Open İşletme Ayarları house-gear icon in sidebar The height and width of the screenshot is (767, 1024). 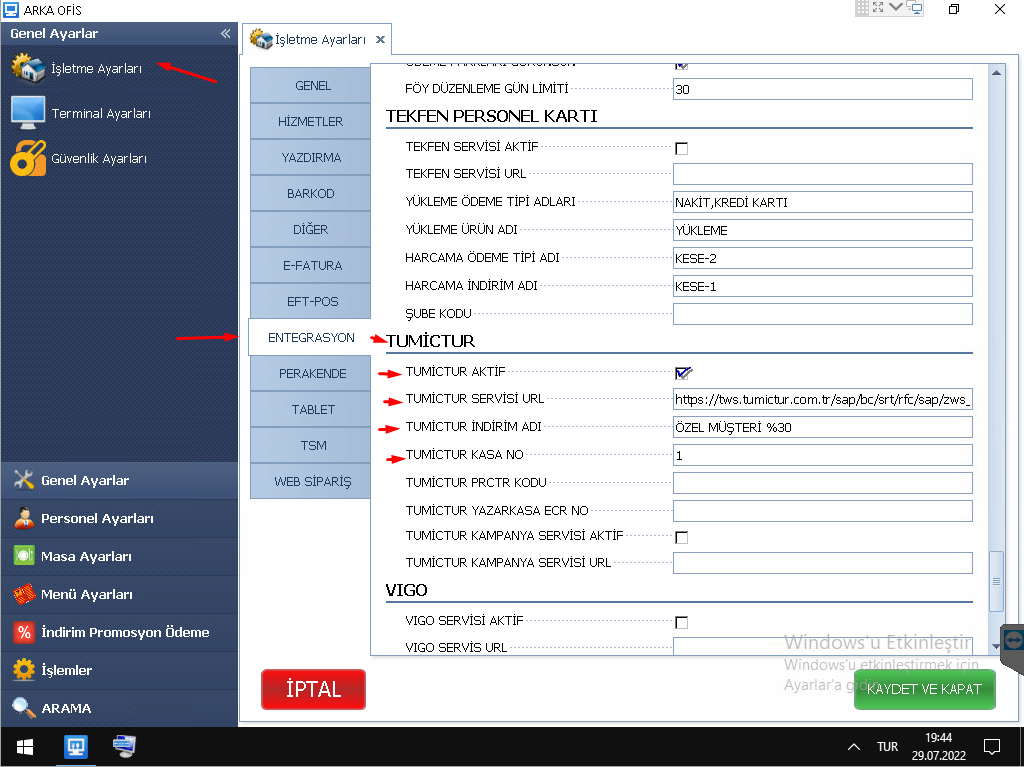[x=27, y=68]
